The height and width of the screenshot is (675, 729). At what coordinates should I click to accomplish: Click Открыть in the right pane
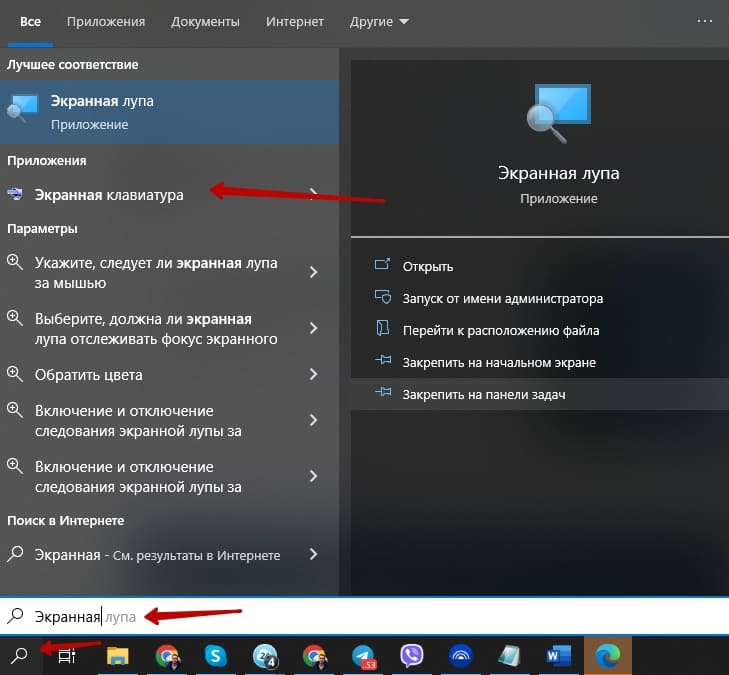428,267
